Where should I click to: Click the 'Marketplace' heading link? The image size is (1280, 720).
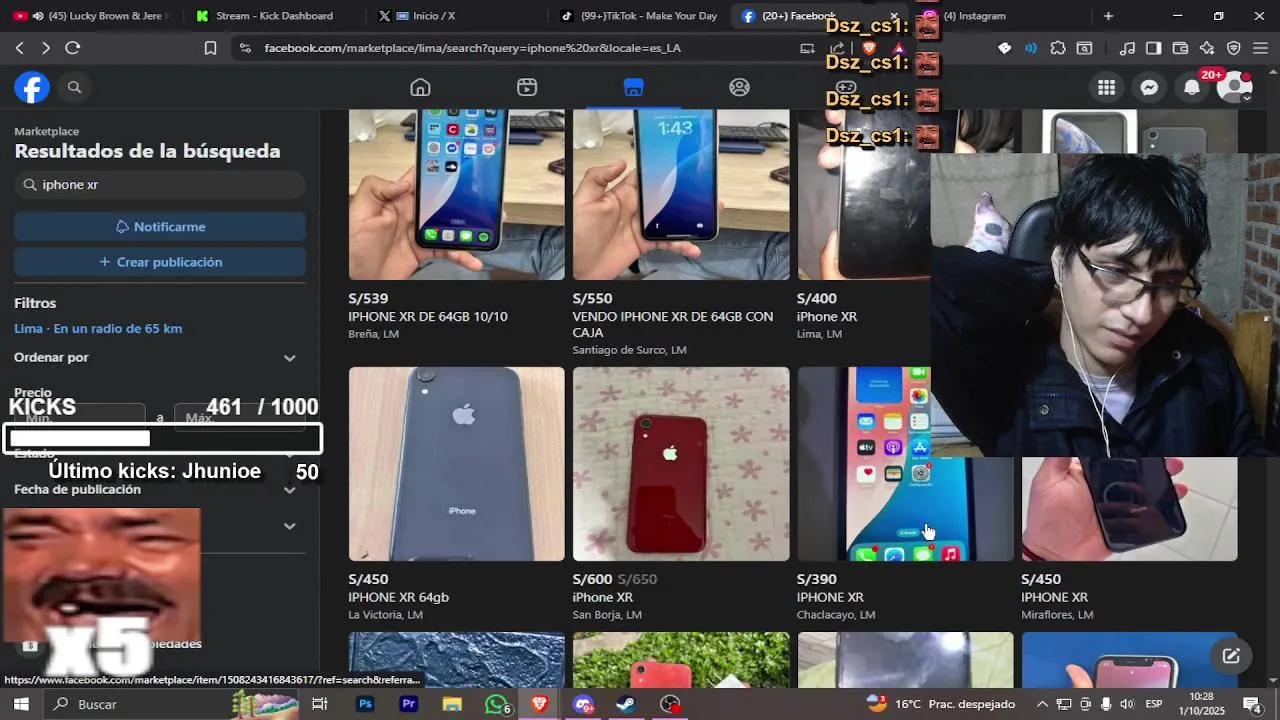(x=47, y=131)
